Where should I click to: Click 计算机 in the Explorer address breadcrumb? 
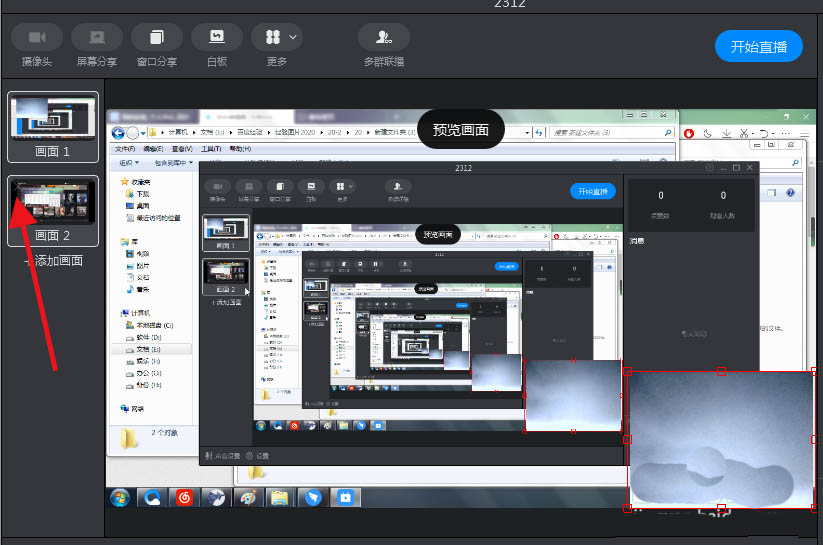pyautogui.click(x=178, y=132)
